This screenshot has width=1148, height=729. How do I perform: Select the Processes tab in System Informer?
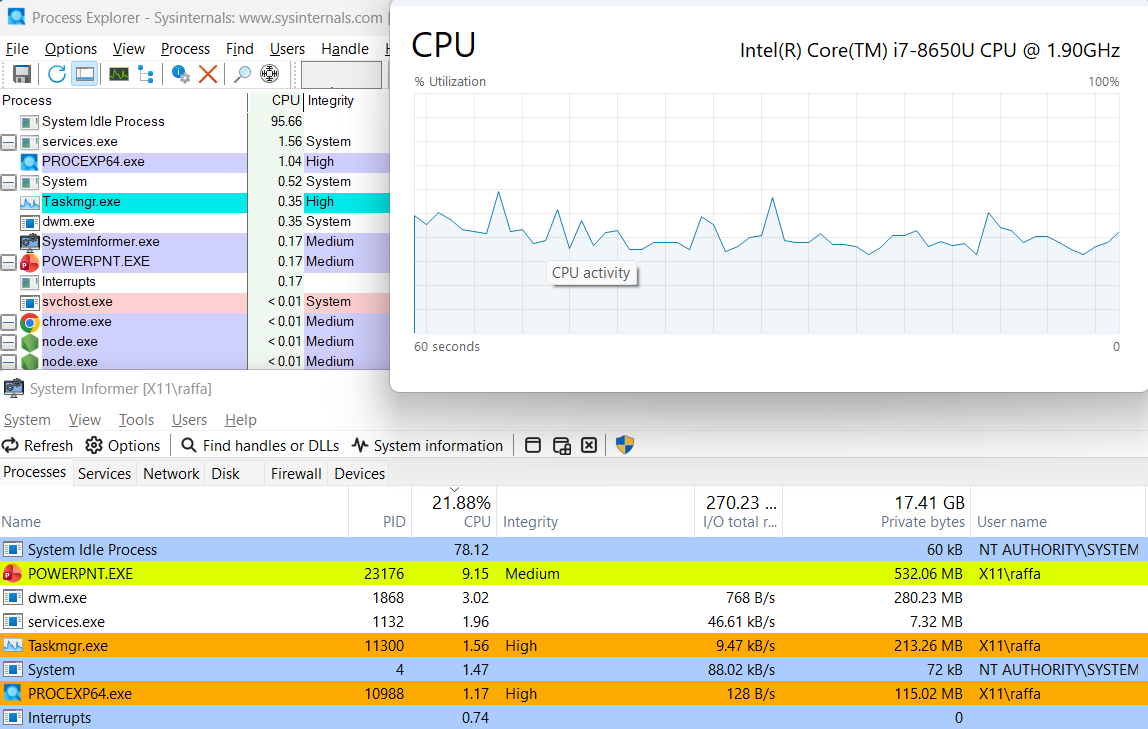pos(34,472)
